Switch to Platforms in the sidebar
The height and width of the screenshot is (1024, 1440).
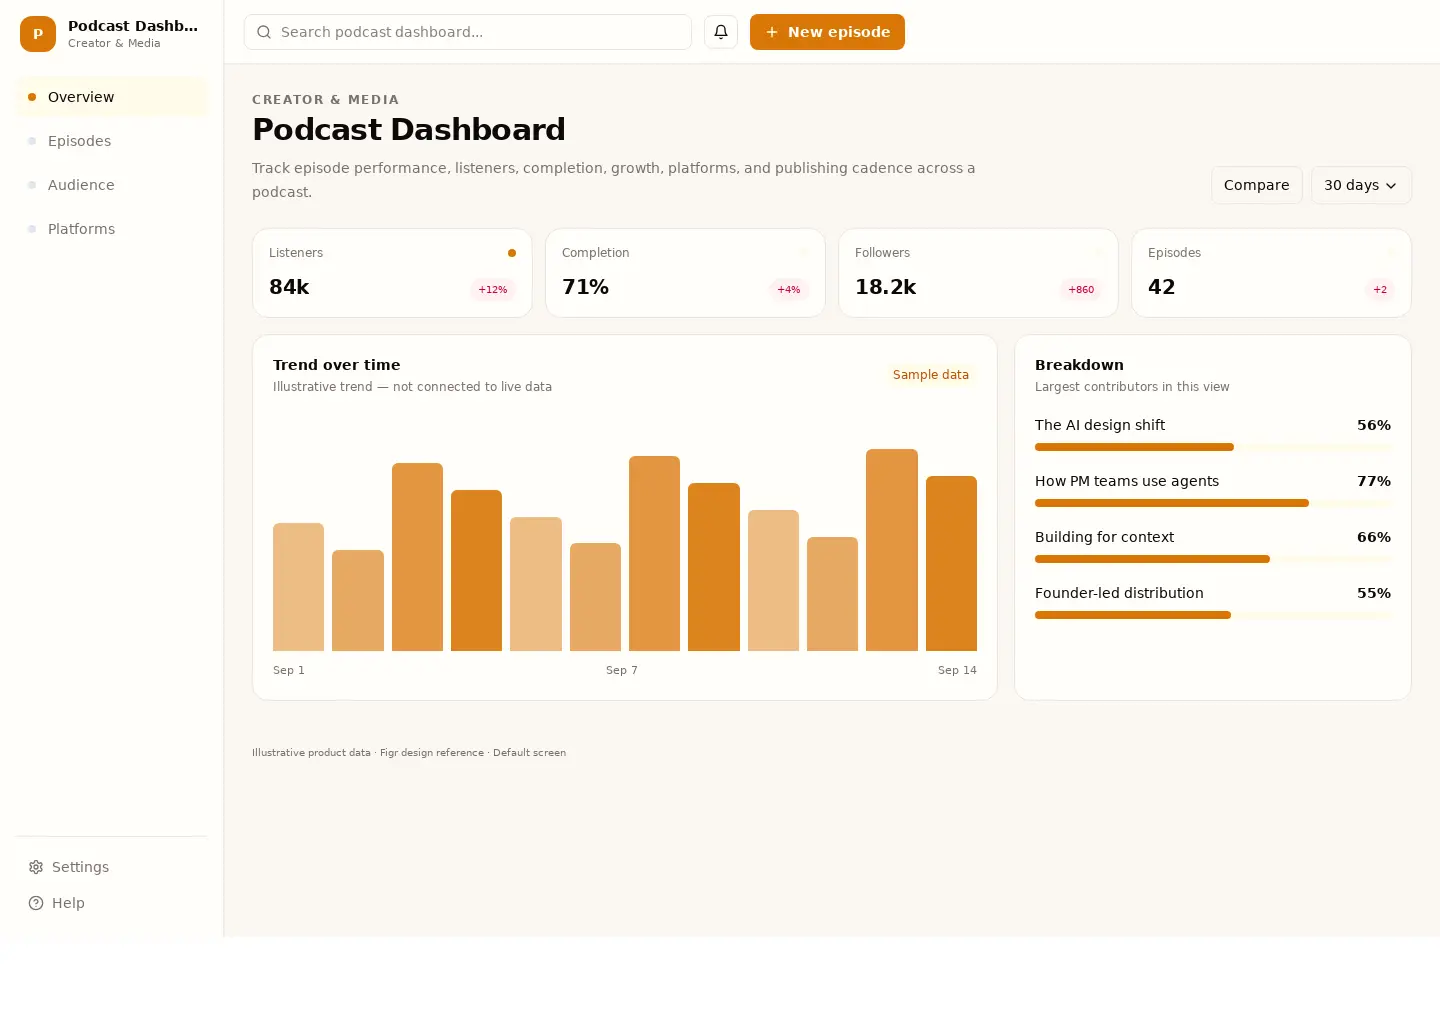[111, 229]
